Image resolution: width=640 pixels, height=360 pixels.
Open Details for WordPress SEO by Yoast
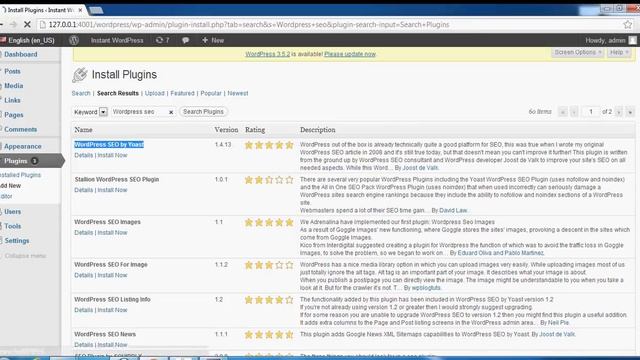(84, 155)
